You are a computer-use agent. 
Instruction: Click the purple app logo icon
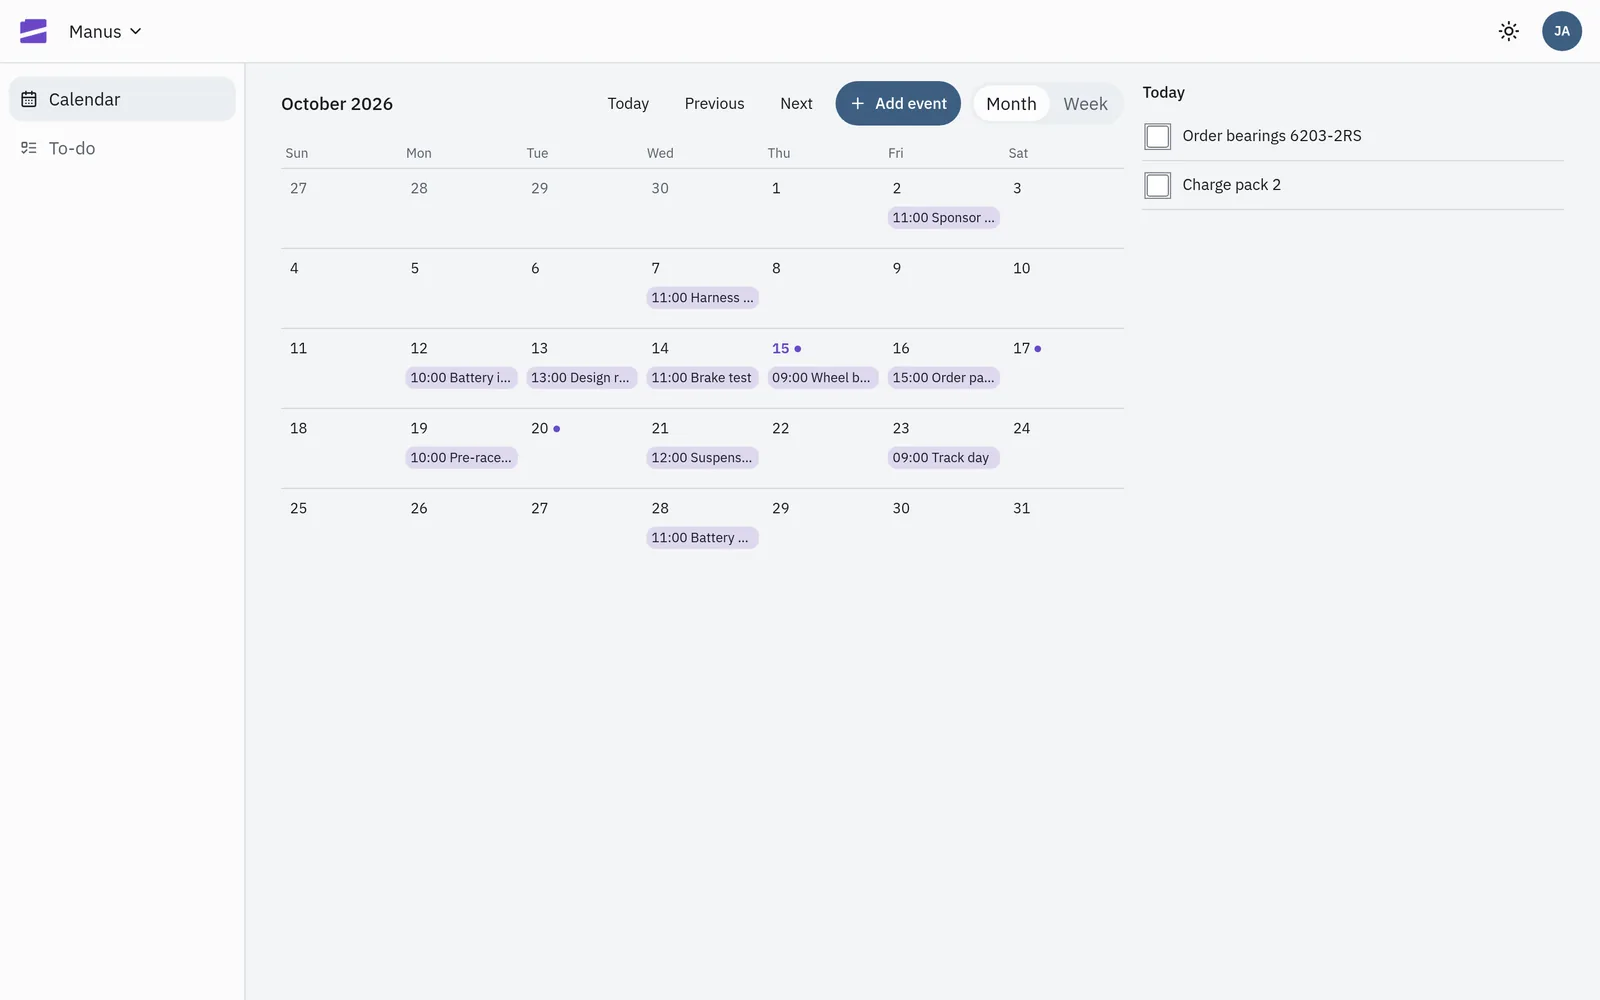coord(33,31)
